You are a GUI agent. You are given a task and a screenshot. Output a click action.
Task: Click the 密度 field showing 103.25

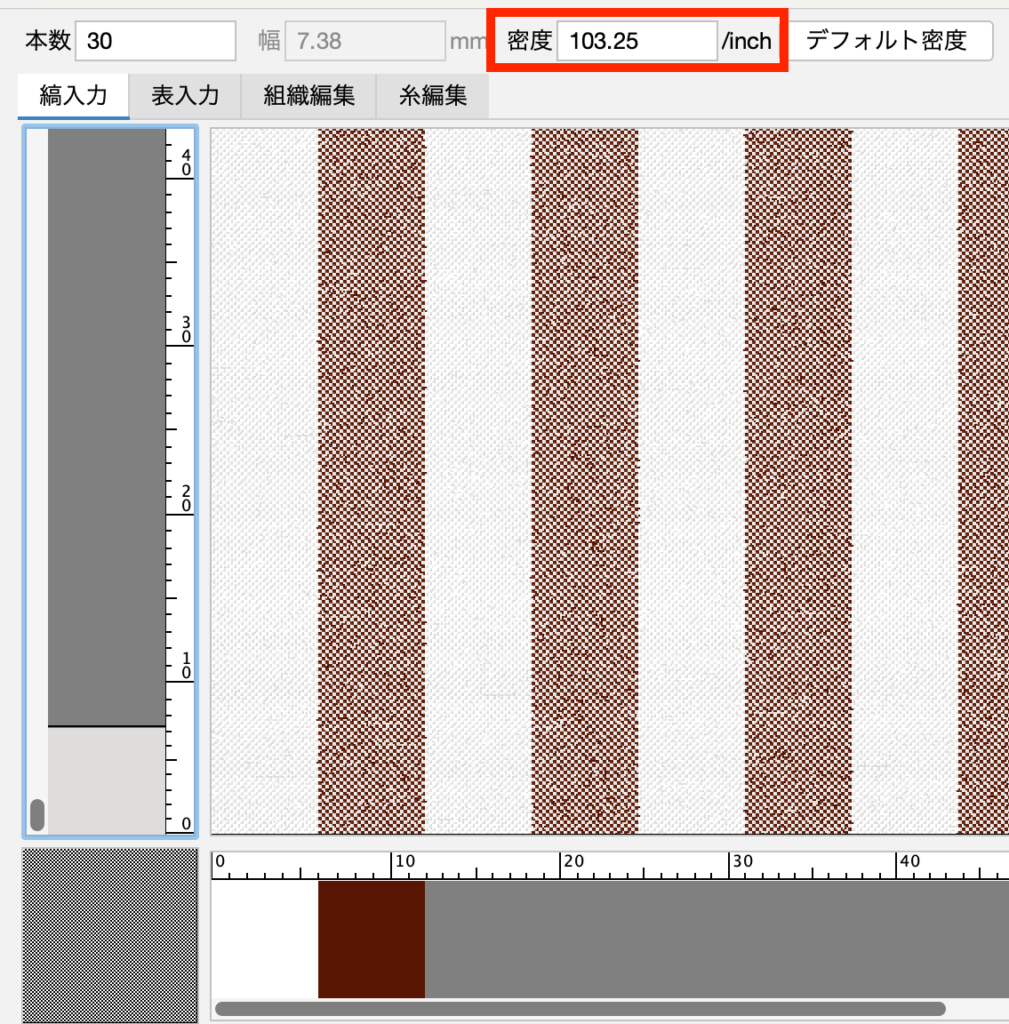click(637, 41)
